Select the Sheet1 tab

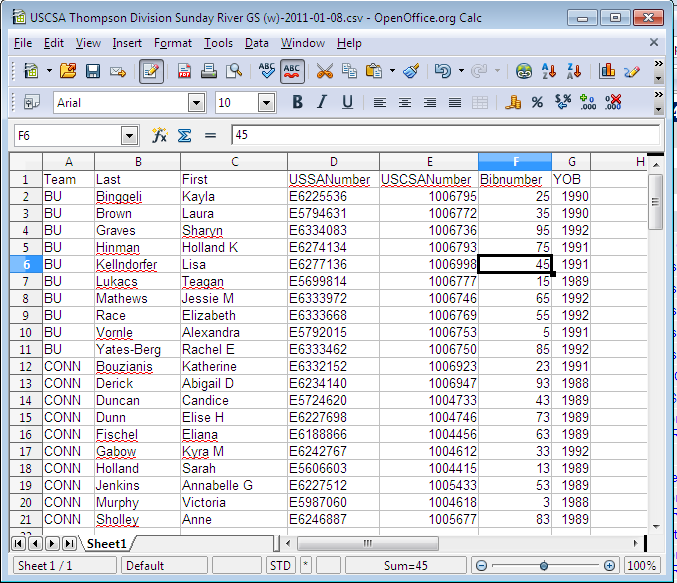click(x=107, y=544)
